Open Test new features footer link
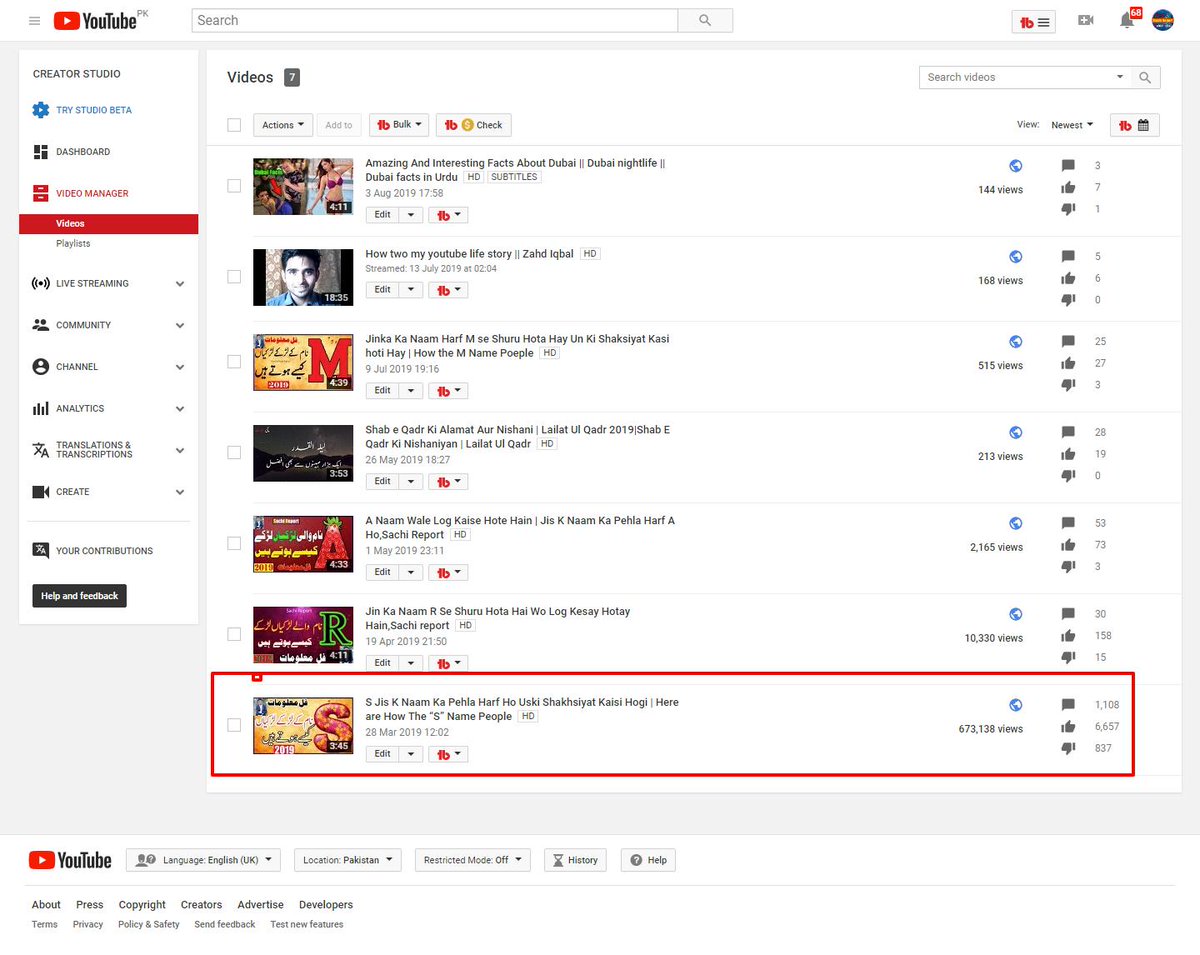 307,925
